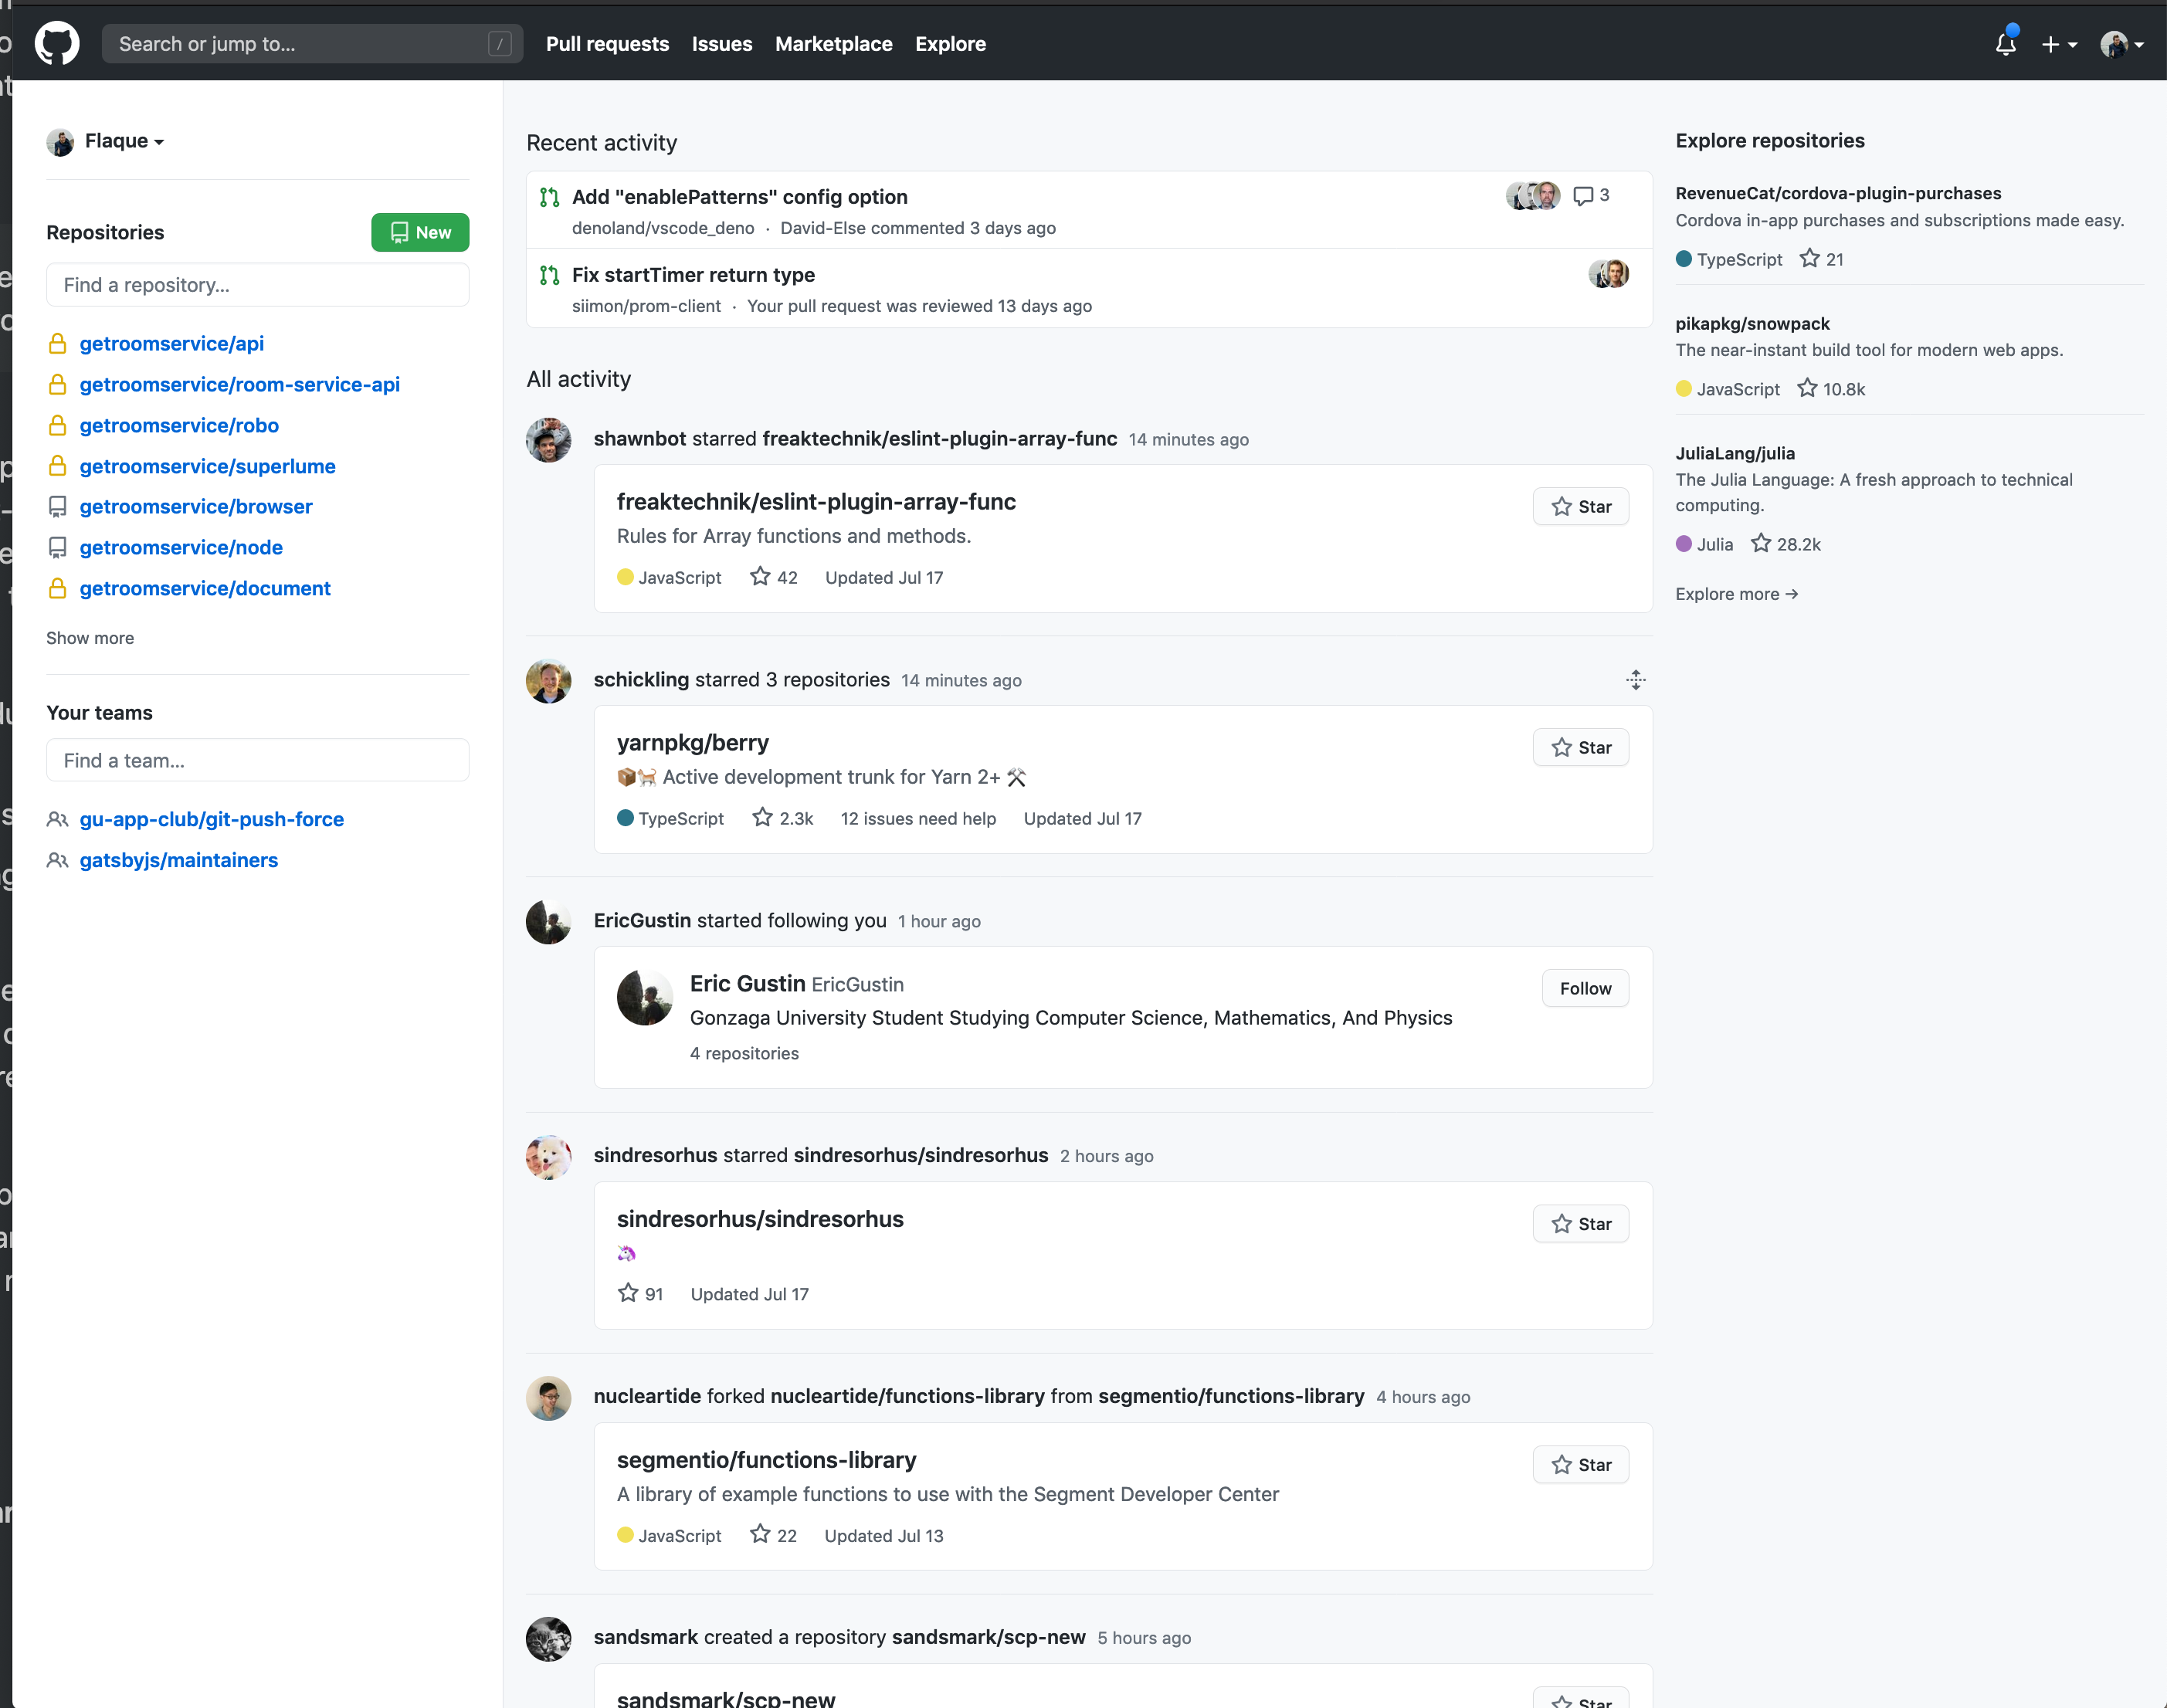The height and width of the screenshot is (1708, 2167).
Task: Open 12 issues need help link
Action: click(x=918, y=818)
